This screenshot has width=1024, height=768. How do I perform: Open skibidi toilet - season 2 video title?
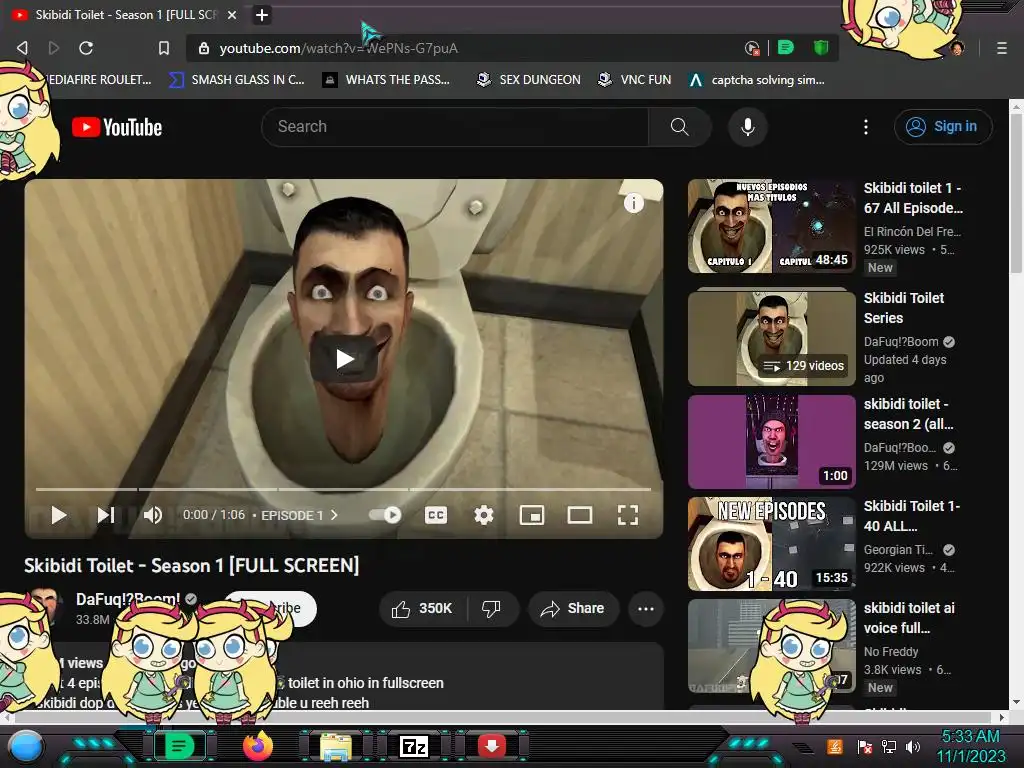(908, 414)
